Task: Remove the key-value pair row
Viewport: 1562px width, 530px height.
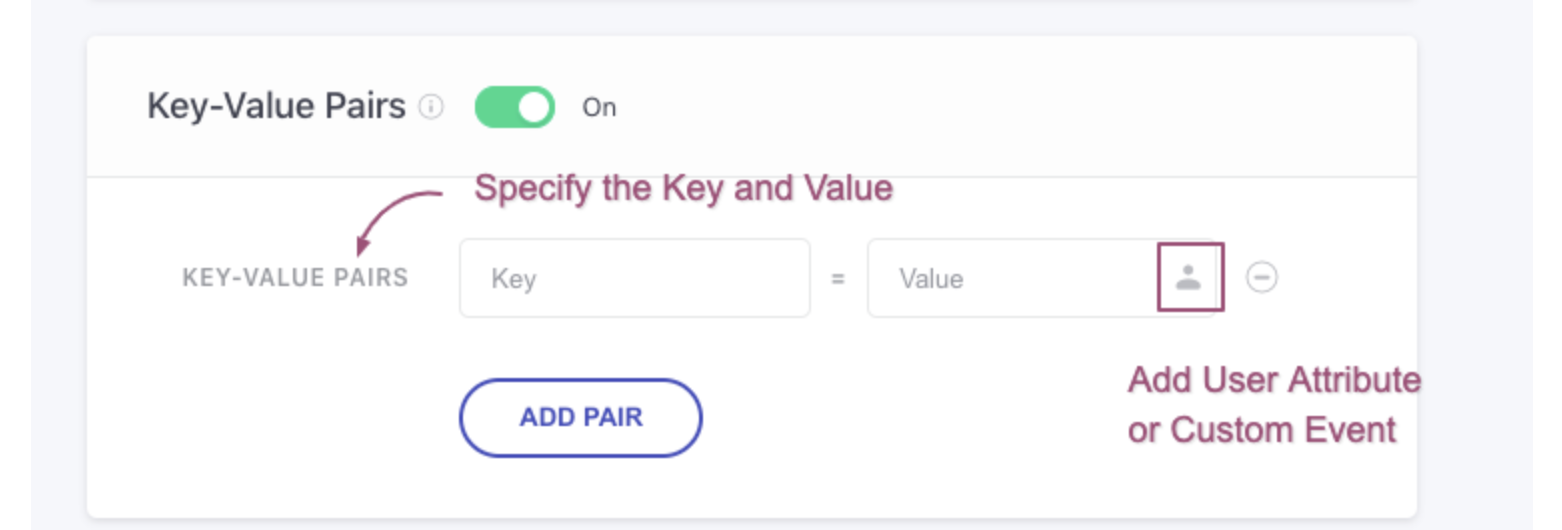Action: pos(1262,277)
